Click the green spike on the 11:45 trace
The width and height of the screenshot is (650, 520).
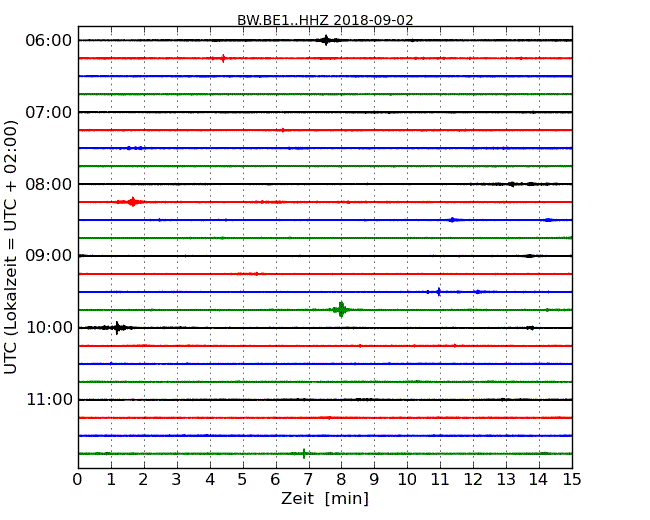[x=304, y=454]
